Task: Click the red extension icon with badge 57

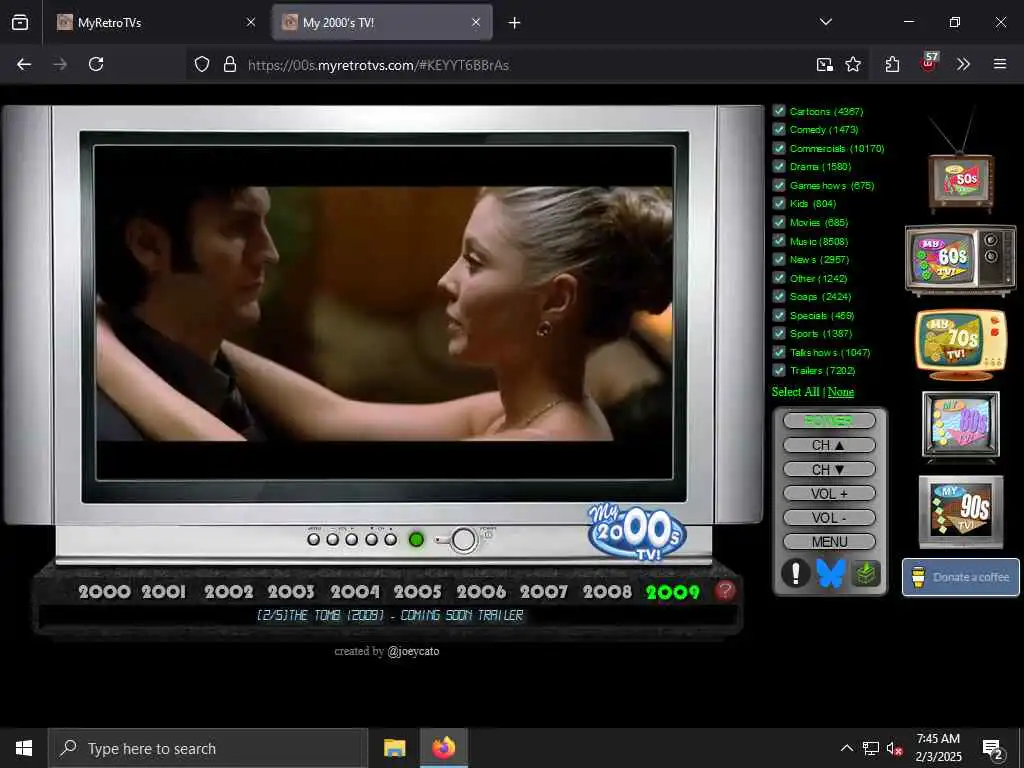Action: [x=929, y=62]
